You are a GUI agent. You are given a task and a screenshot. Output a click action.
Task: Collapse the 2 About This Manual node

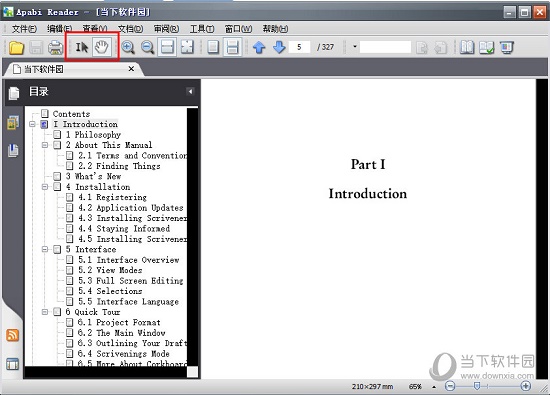click(x=45, y=145)
